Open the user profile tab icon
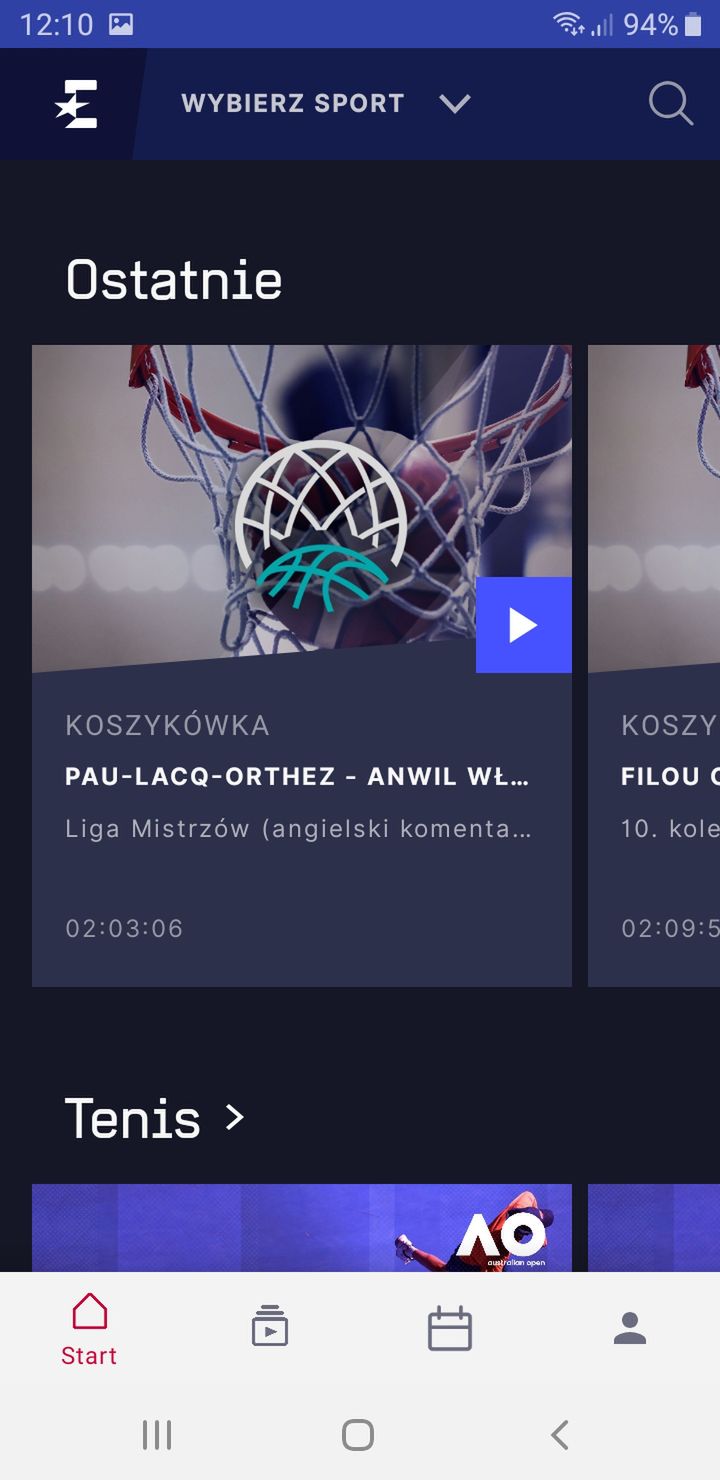Viewport: 720px width, 1480px height. (630, 1328)
